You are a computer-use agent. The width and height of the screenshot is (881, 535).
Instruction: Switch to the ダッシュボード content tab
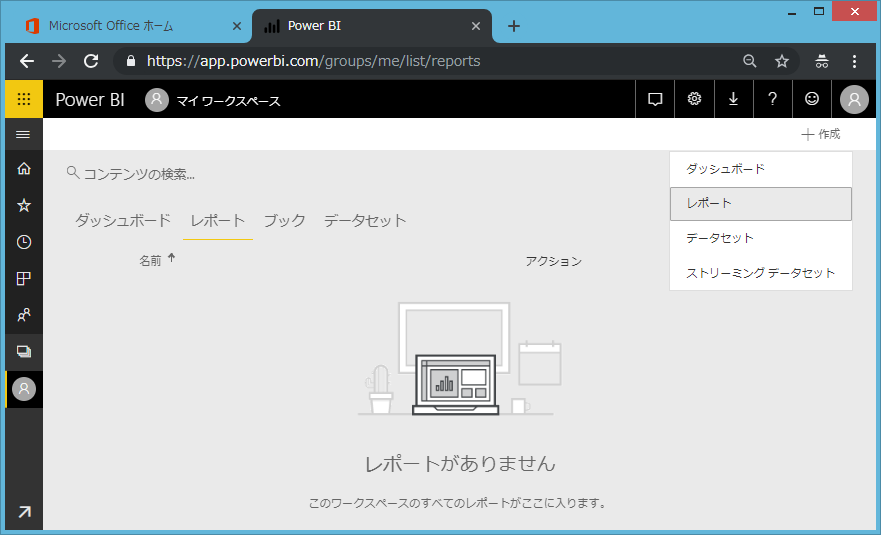[x=122, y=220]
